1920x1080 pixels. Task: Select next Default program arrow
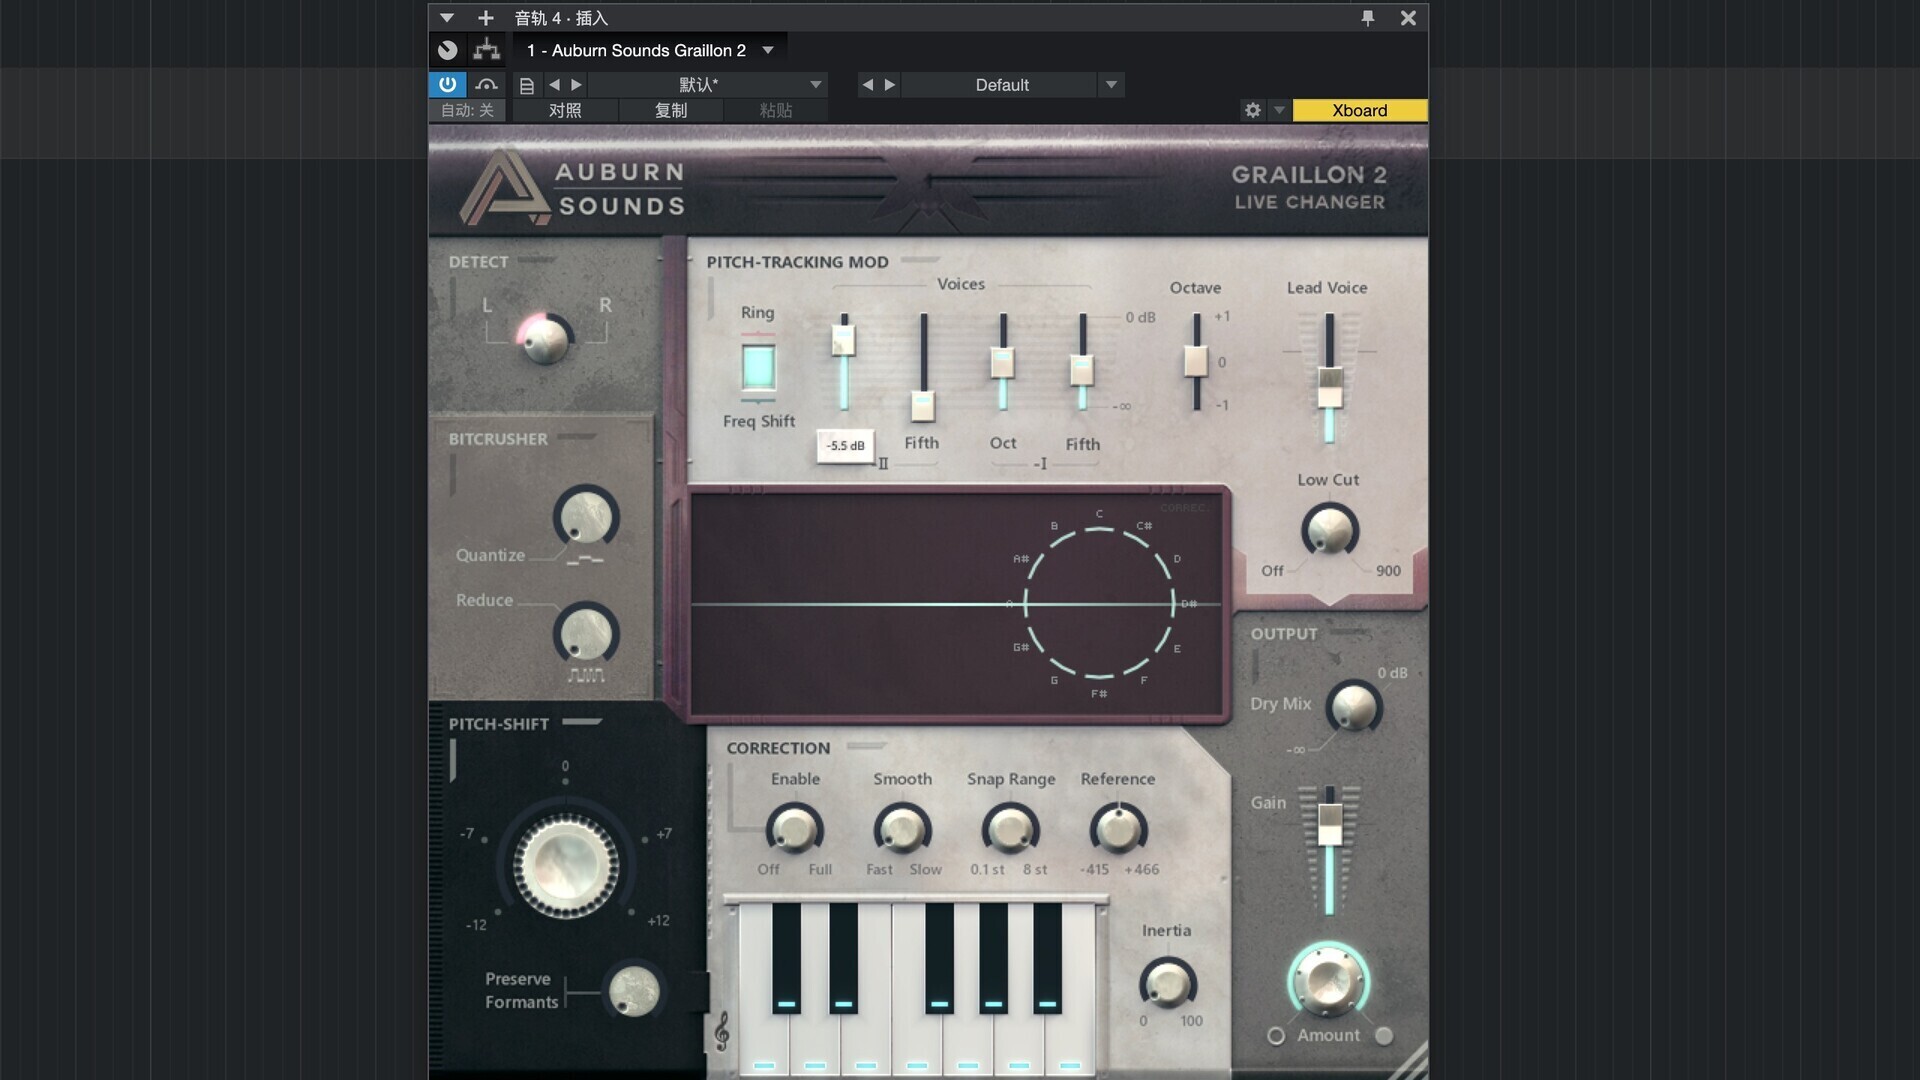(890, 85)
